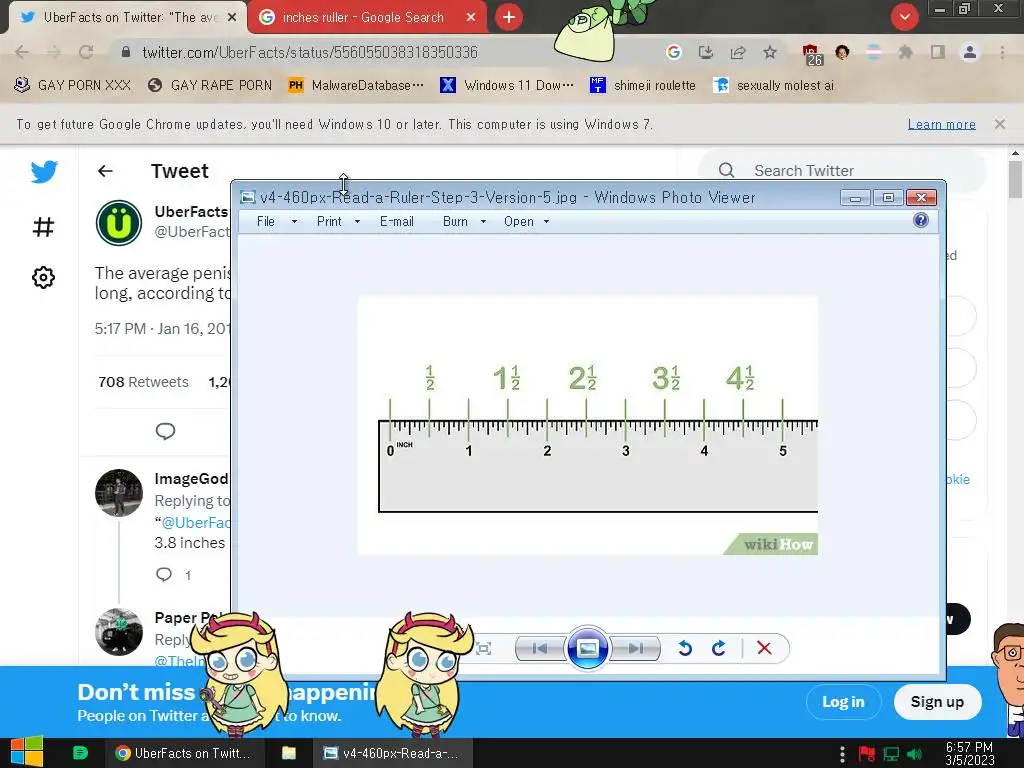Click the Learn more link in infobar

pyautogui.click(x=942, y=124)
